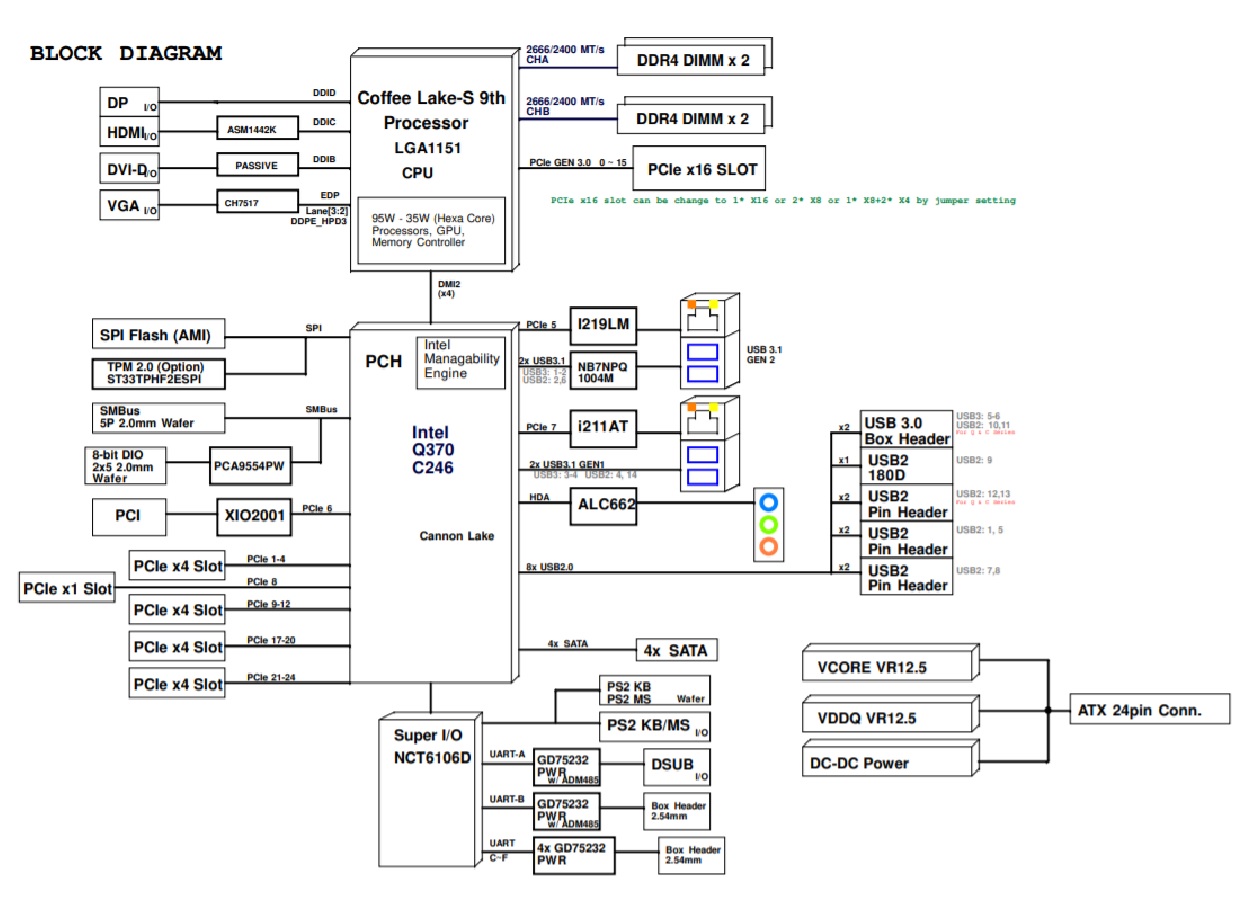The image size is (1239, 903).
Task: Click the green audio jack circle
Action: [769, 525]
